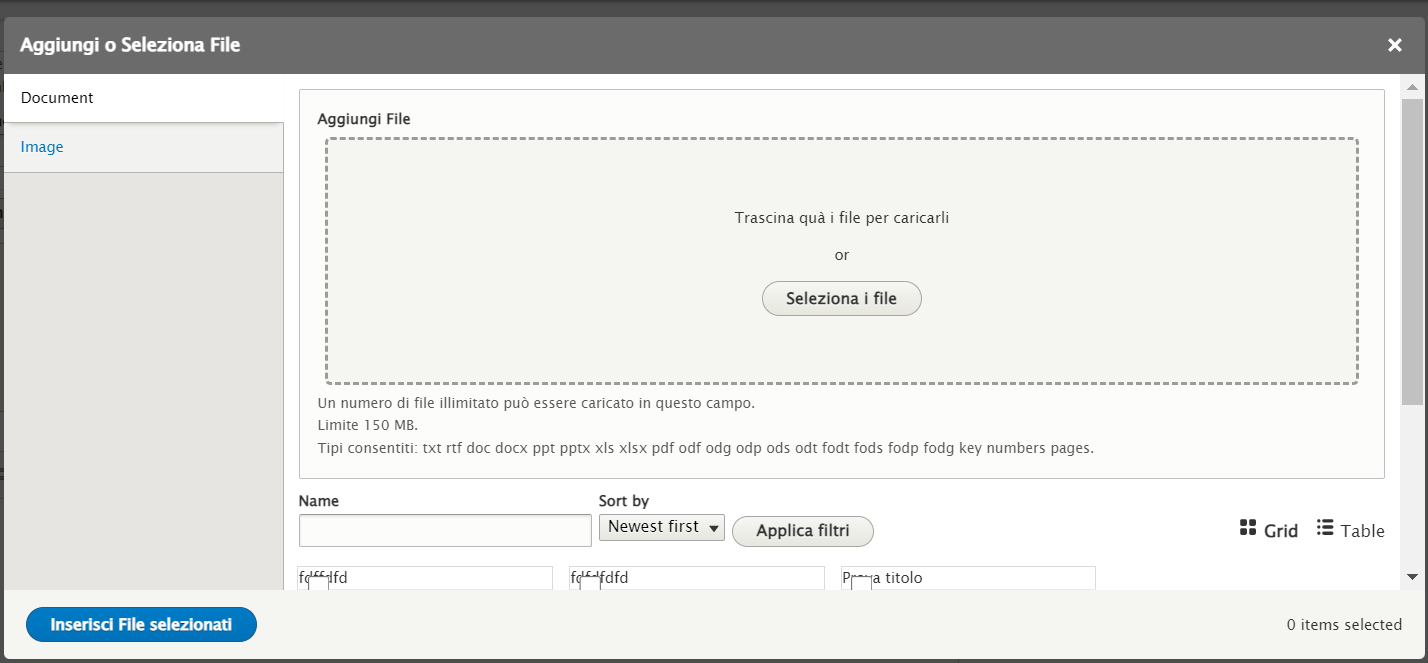Image resolution: width=1428 pixels, height=663 pixels.
Task: Close the Aggiungi o Seleziona File dialog
Action: pos(1394,45)
